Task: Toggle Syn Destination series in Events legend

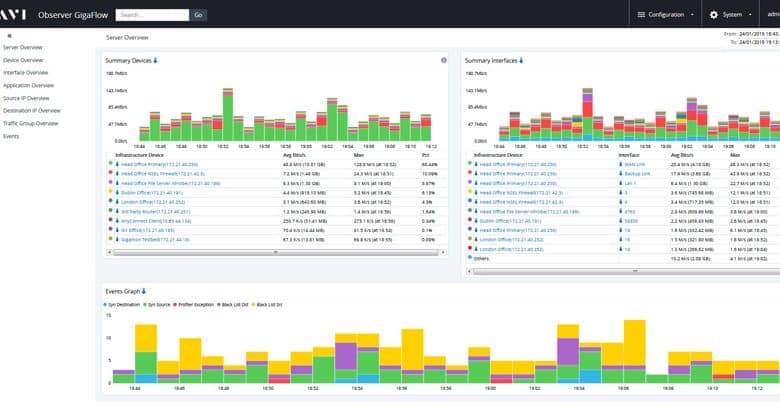Action: (122, 304)
